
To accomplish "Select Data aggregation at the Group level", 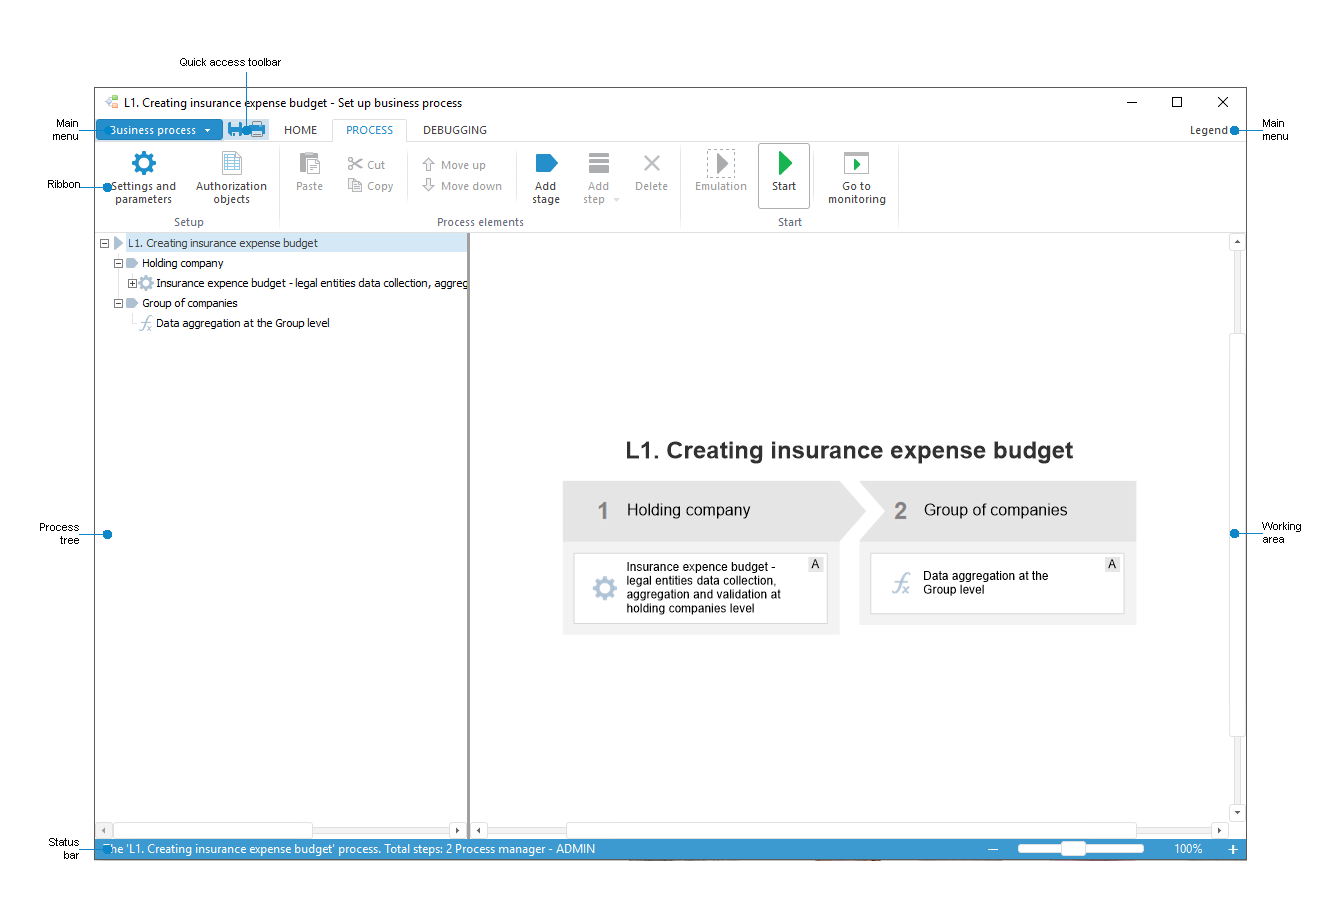I will pyautogui.click(x=243, y=322).
